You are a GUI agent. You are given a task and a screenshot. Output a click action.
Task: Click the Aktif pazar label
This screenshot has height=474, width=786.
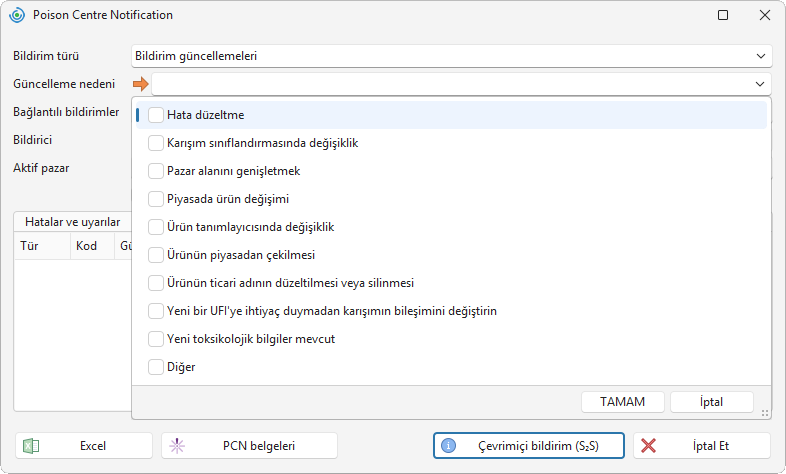click(x=41, y=168)
